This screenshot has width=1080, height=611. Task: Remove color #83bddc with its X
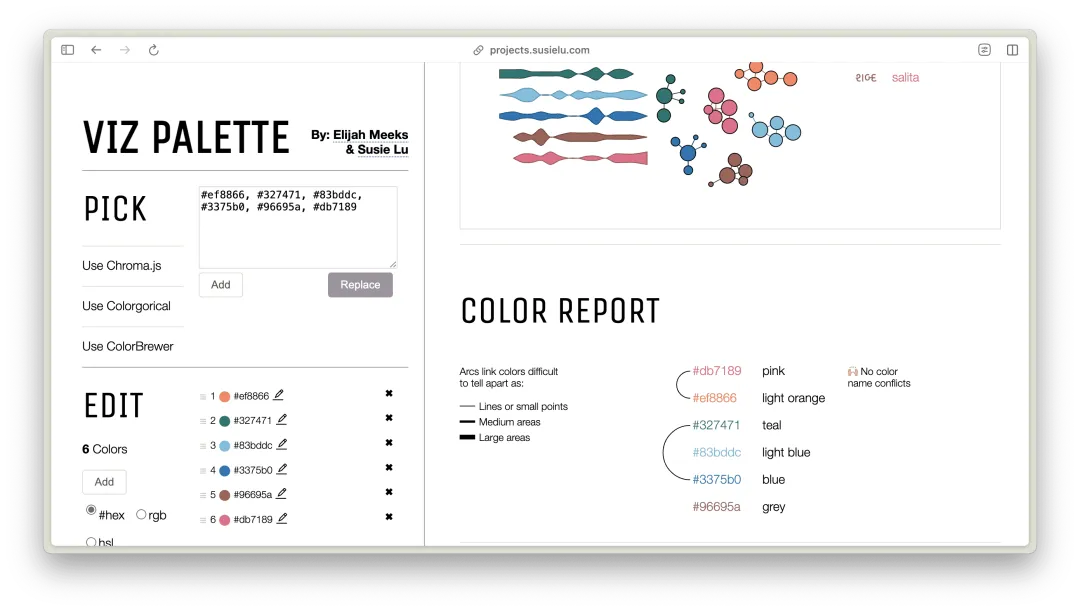[x=389, y=443]
